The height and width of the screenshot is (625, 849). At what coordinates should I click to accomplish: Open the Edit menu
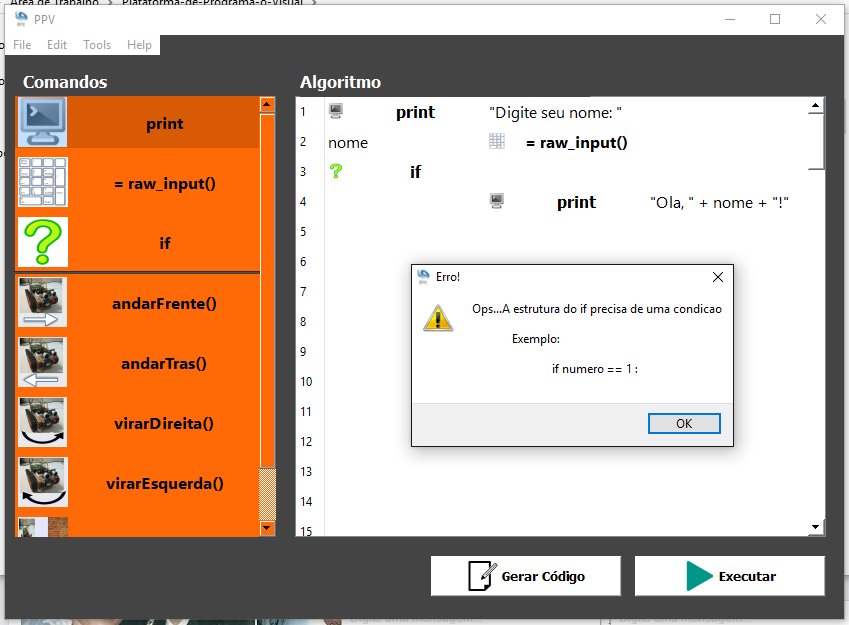tap(57, 45)
